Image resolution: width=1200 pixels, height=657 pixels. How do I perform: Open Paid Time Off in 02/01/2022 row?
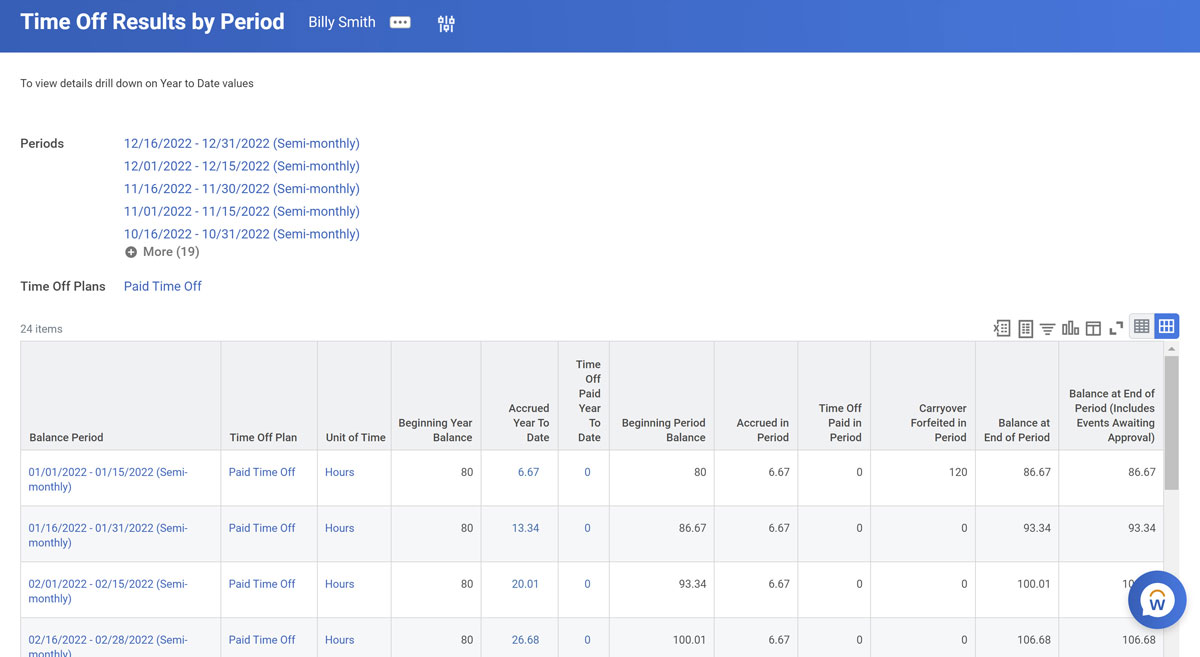click(x=262, y=584)
